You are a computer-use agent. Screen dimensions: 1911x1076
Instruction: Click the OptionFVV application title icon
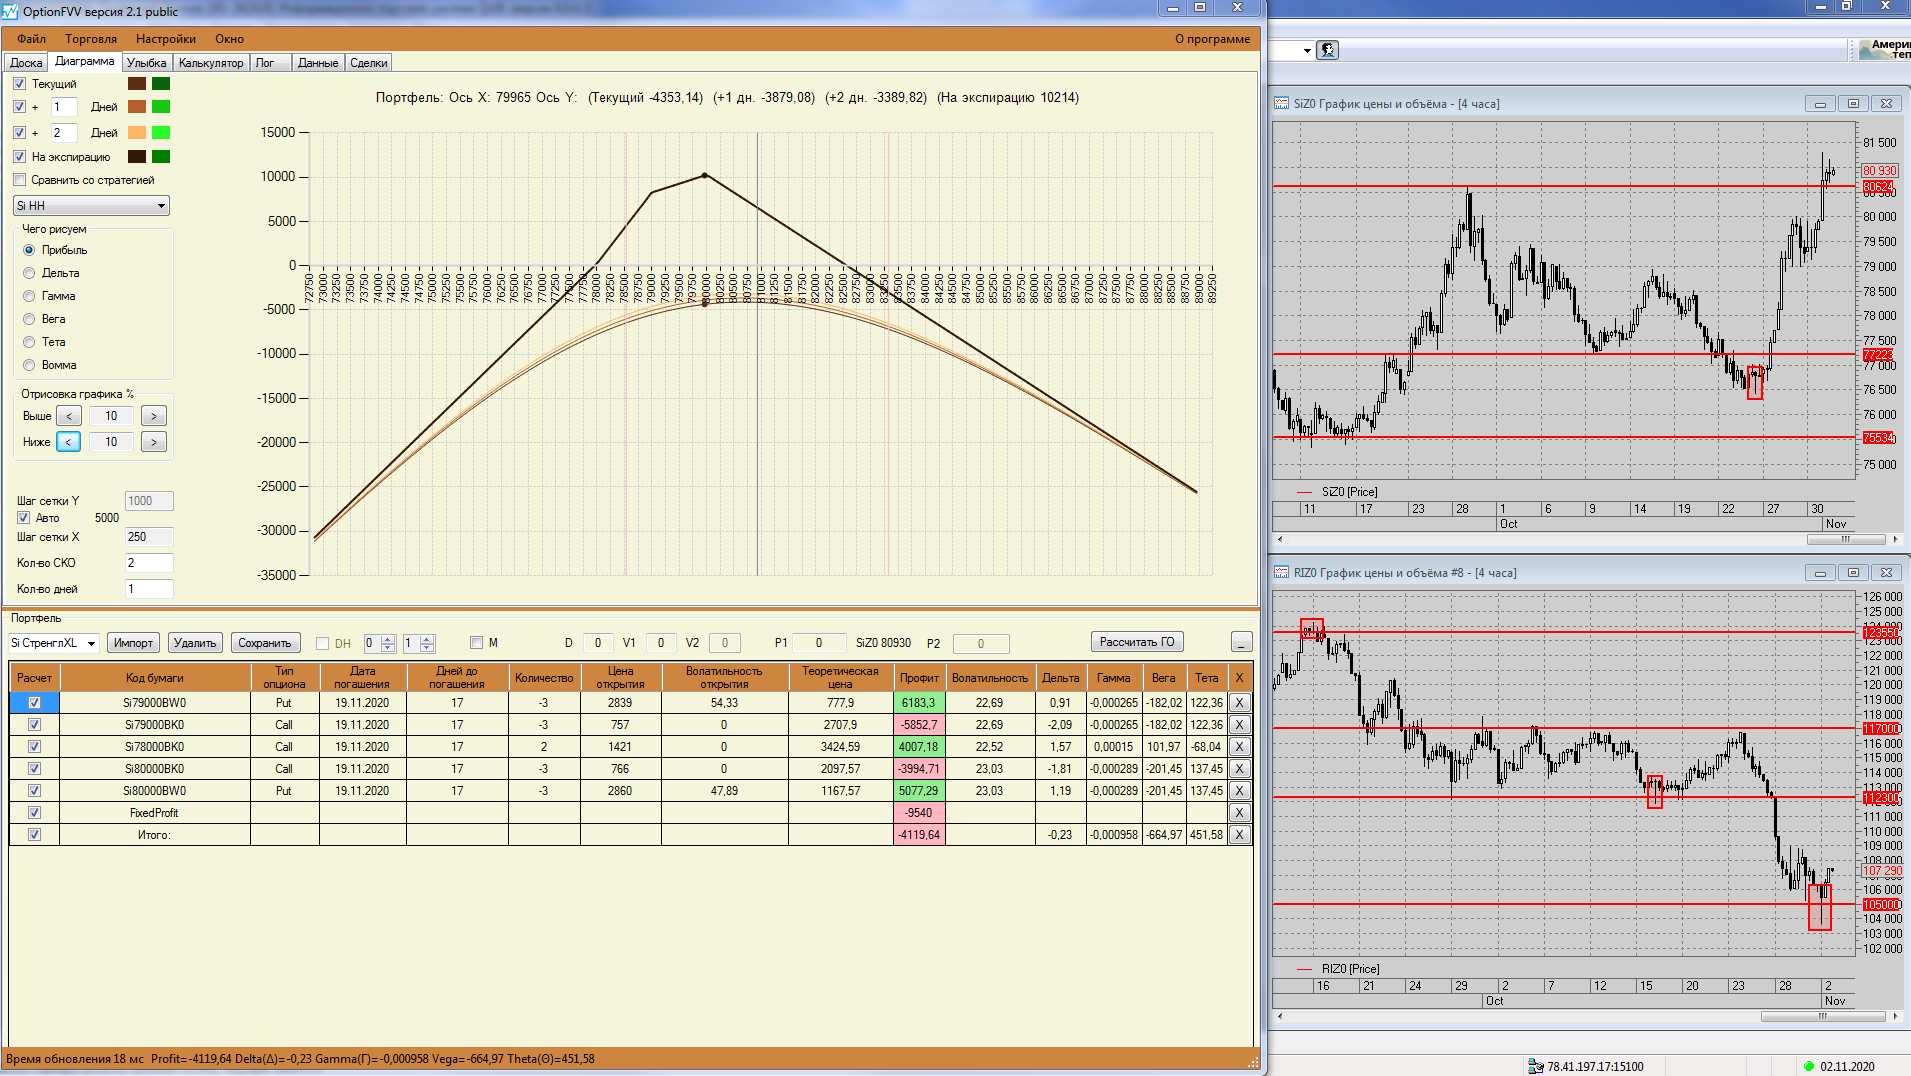10,11
